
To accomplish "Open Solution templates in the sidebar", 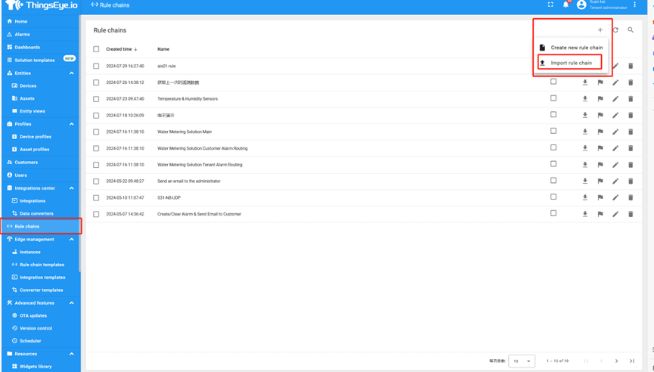I will click(x=40, y=60).
